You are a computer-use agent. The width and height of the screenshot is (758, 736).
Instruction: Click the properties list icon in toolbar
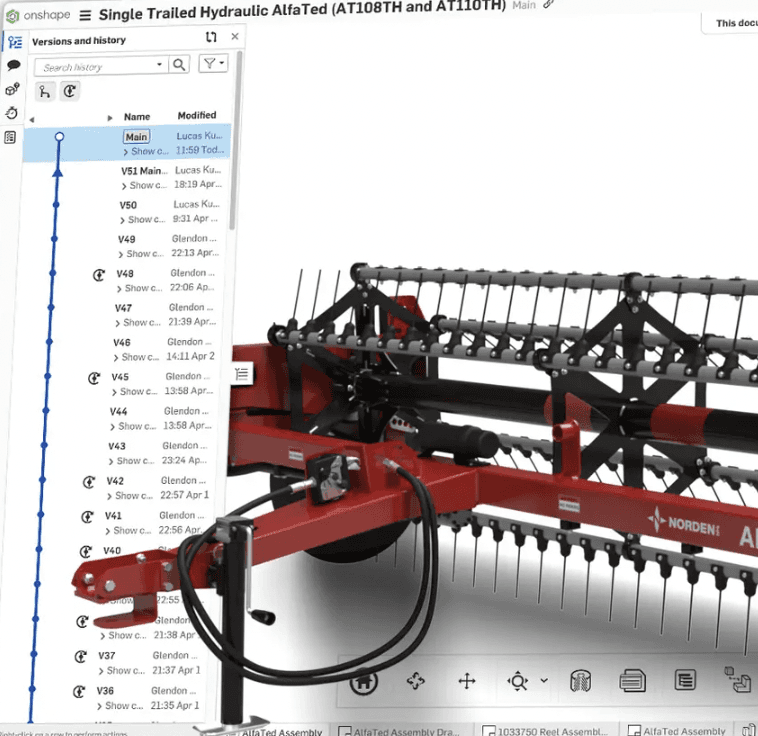685,680
